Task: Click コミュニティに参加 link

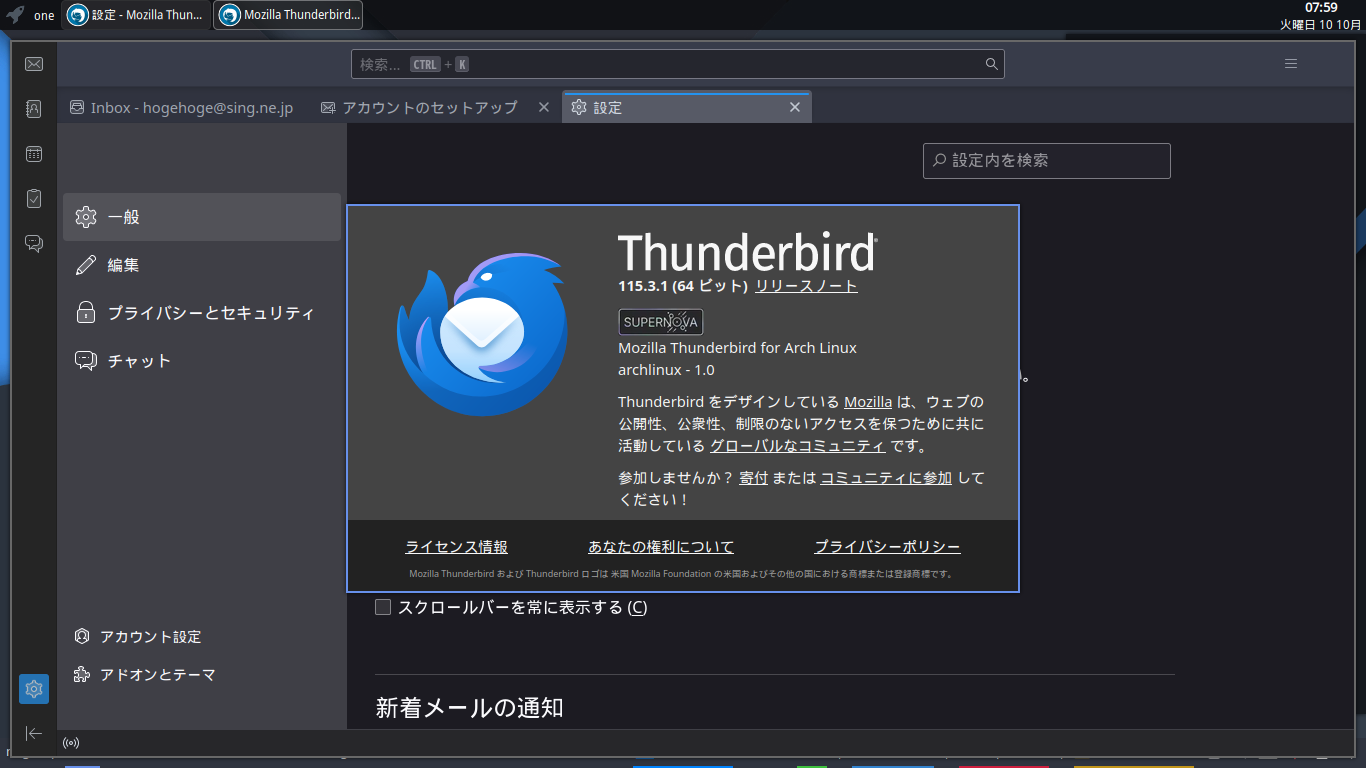Action: point(886,478)
